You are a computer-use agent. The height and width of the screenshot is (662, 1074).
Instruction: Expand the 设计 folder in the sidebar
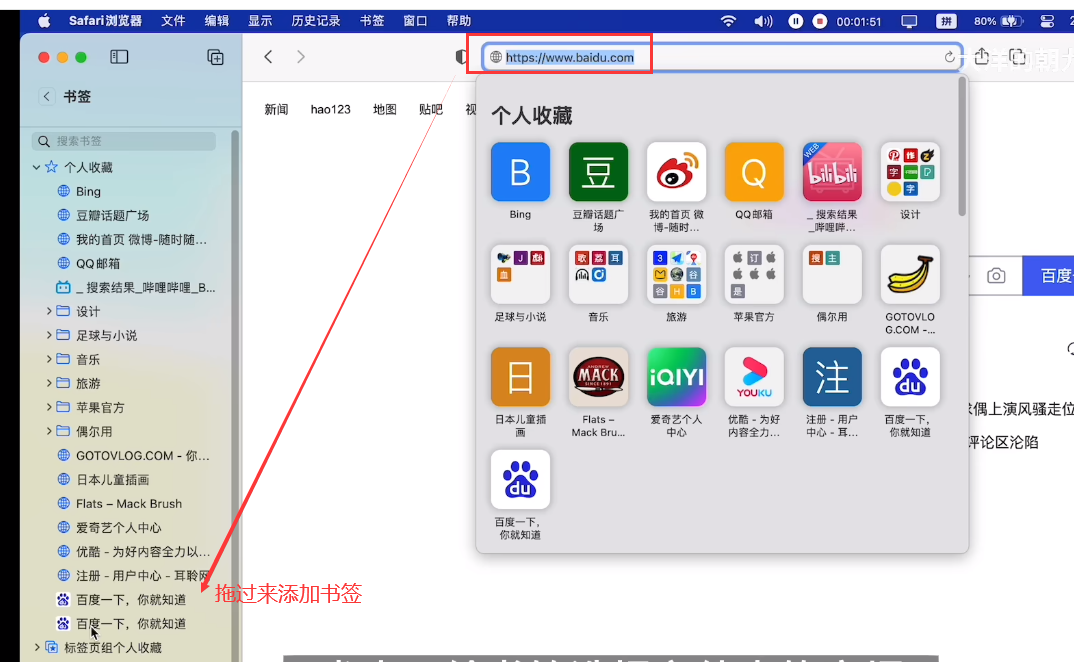49,311
